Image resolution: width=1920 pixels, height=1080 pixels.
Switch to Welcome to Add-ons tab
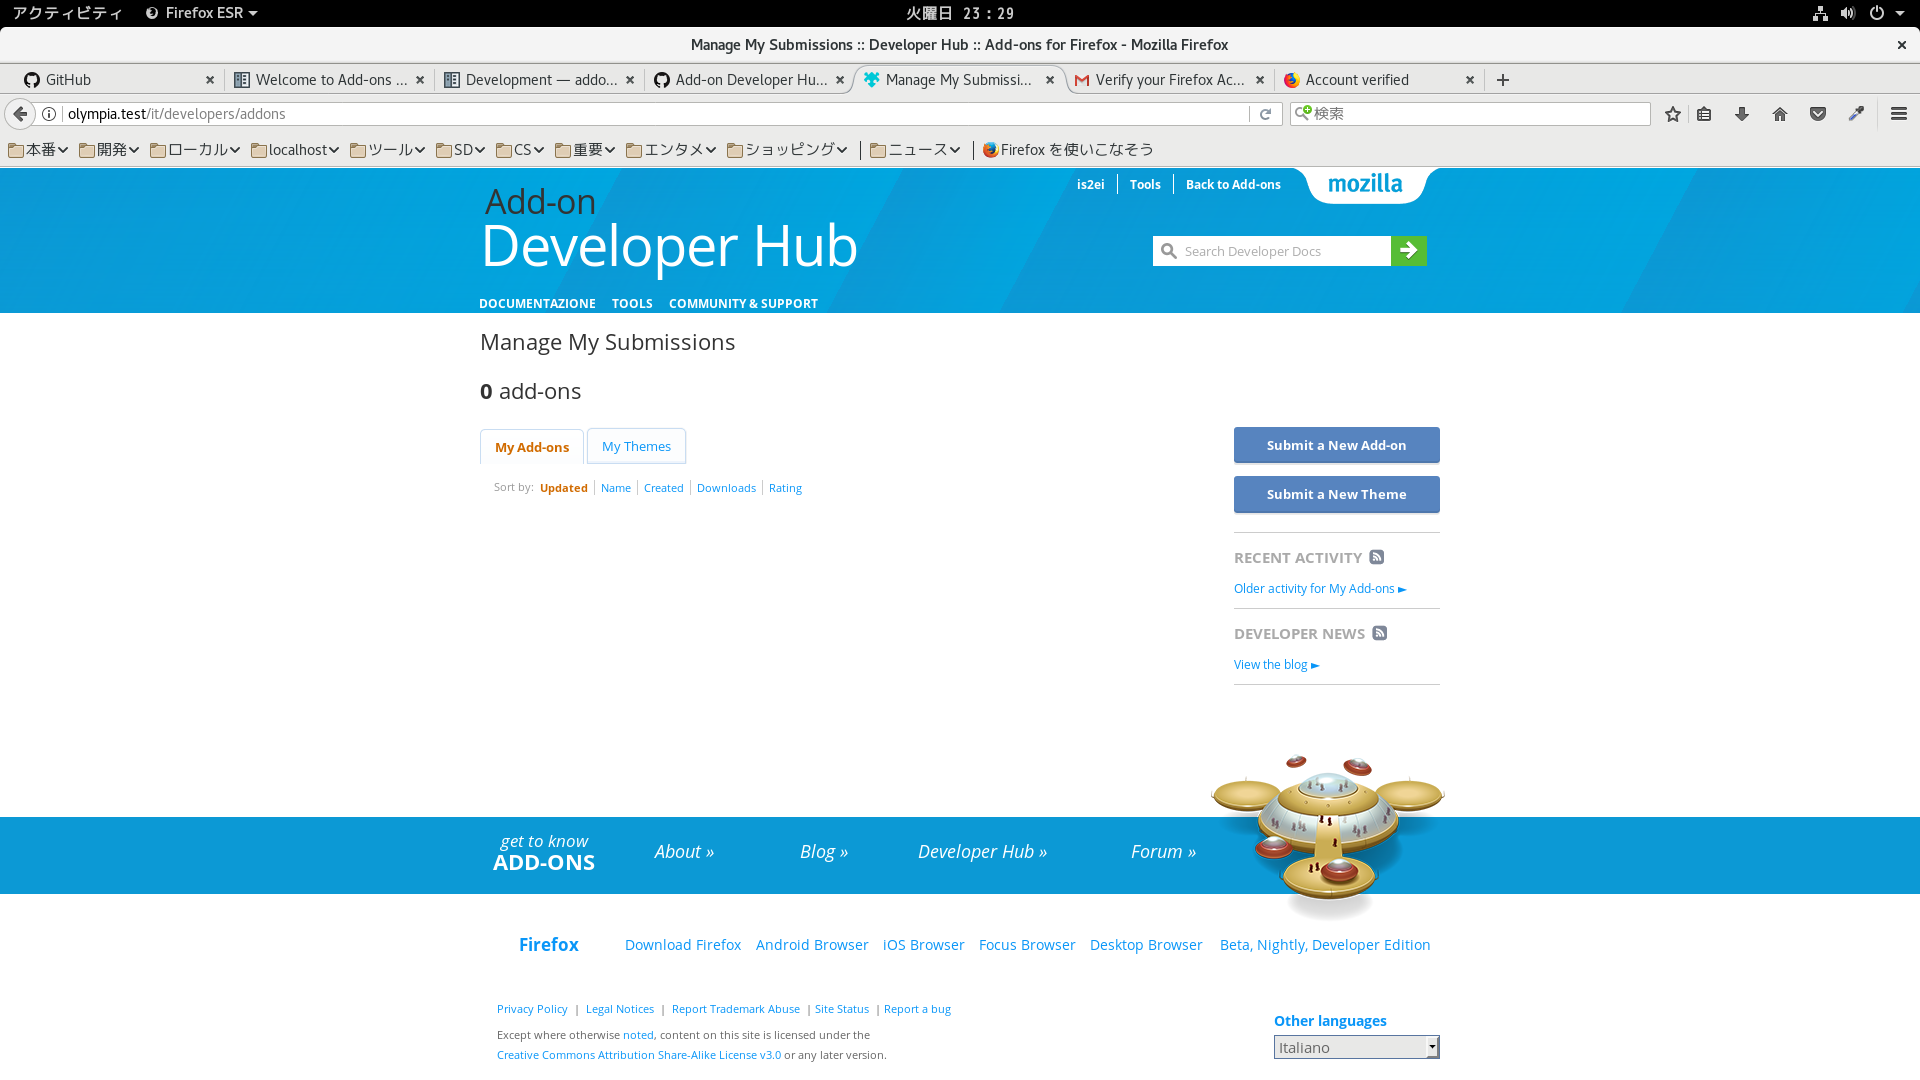[328, 80]
